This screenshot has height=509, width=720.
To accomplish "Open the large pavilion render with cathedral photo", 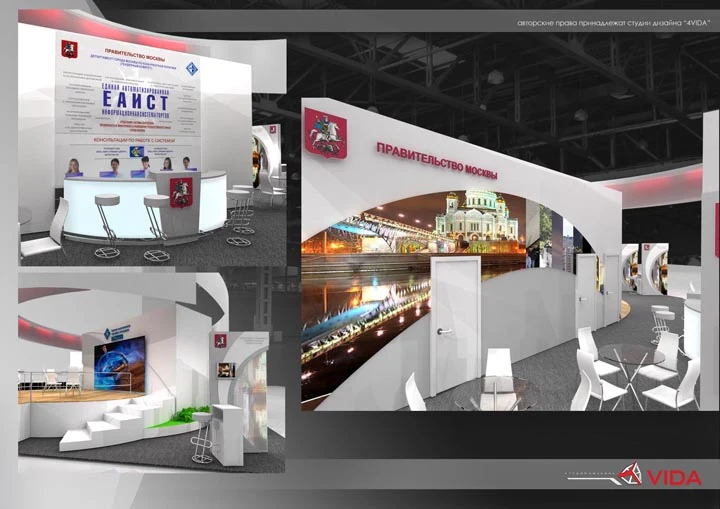I will 510,254.
